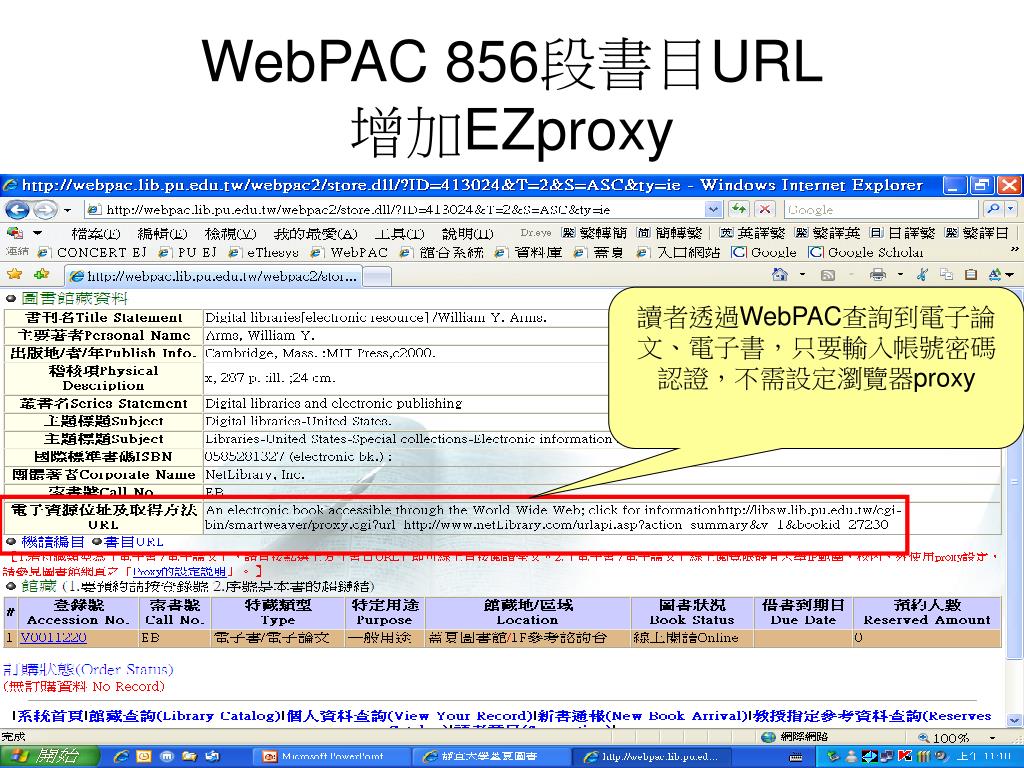This screenshot has width=1024, height=768.
Task: Open the Print options dropdown arrow
Action: [x=900, y=275]
